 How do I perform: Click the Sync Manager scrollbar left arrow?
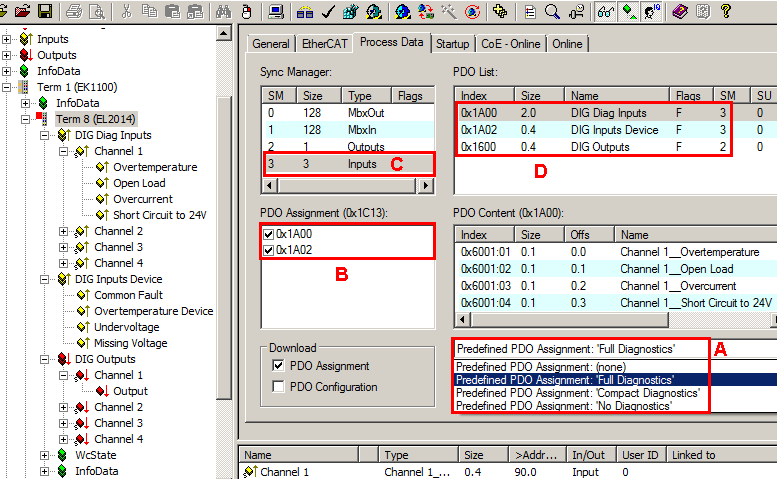pos(270,186)
